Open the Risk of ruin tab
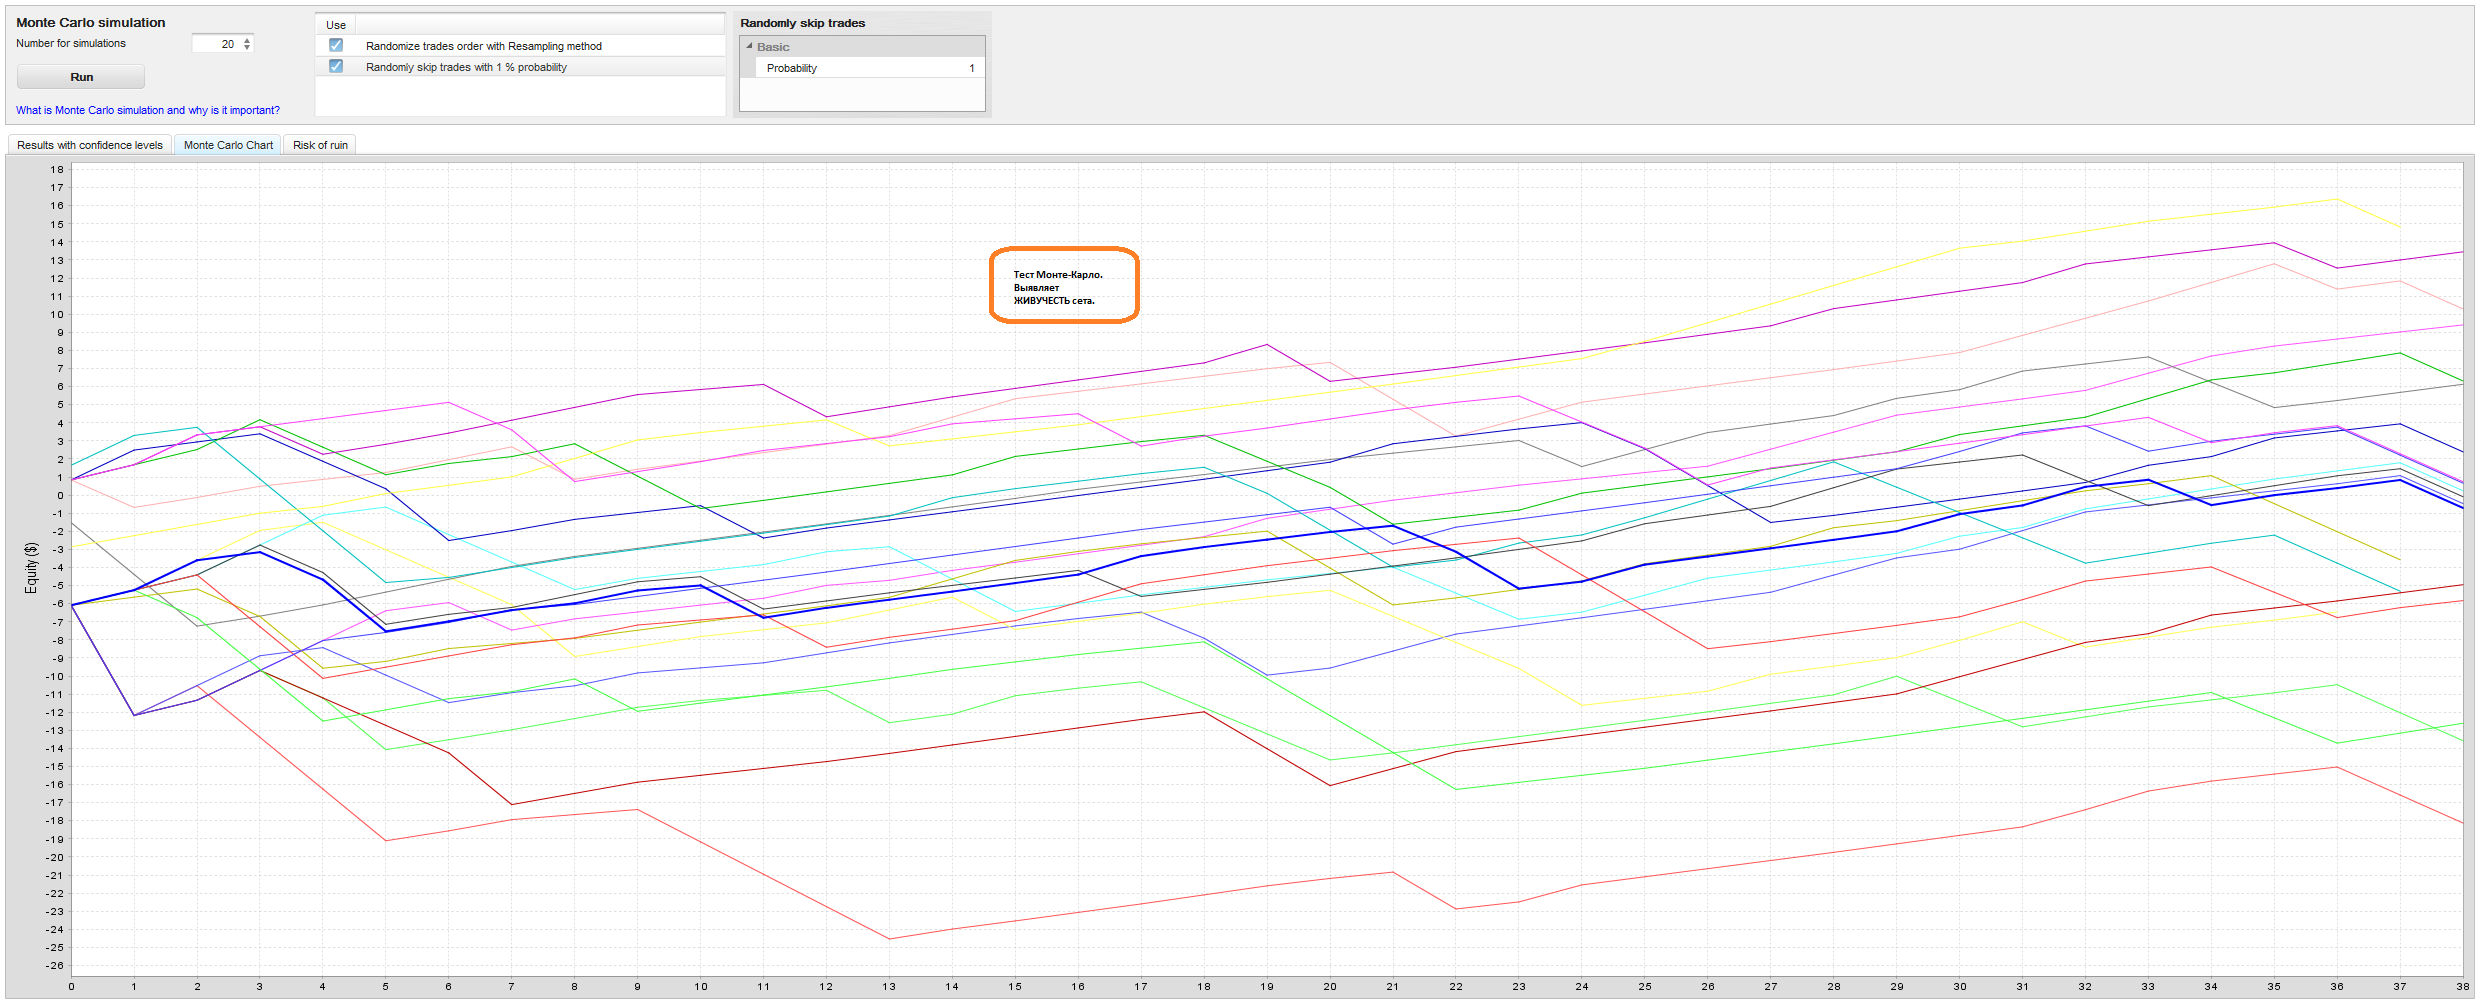Screen dimensions: 2479x1004 (x=320, y=145)
